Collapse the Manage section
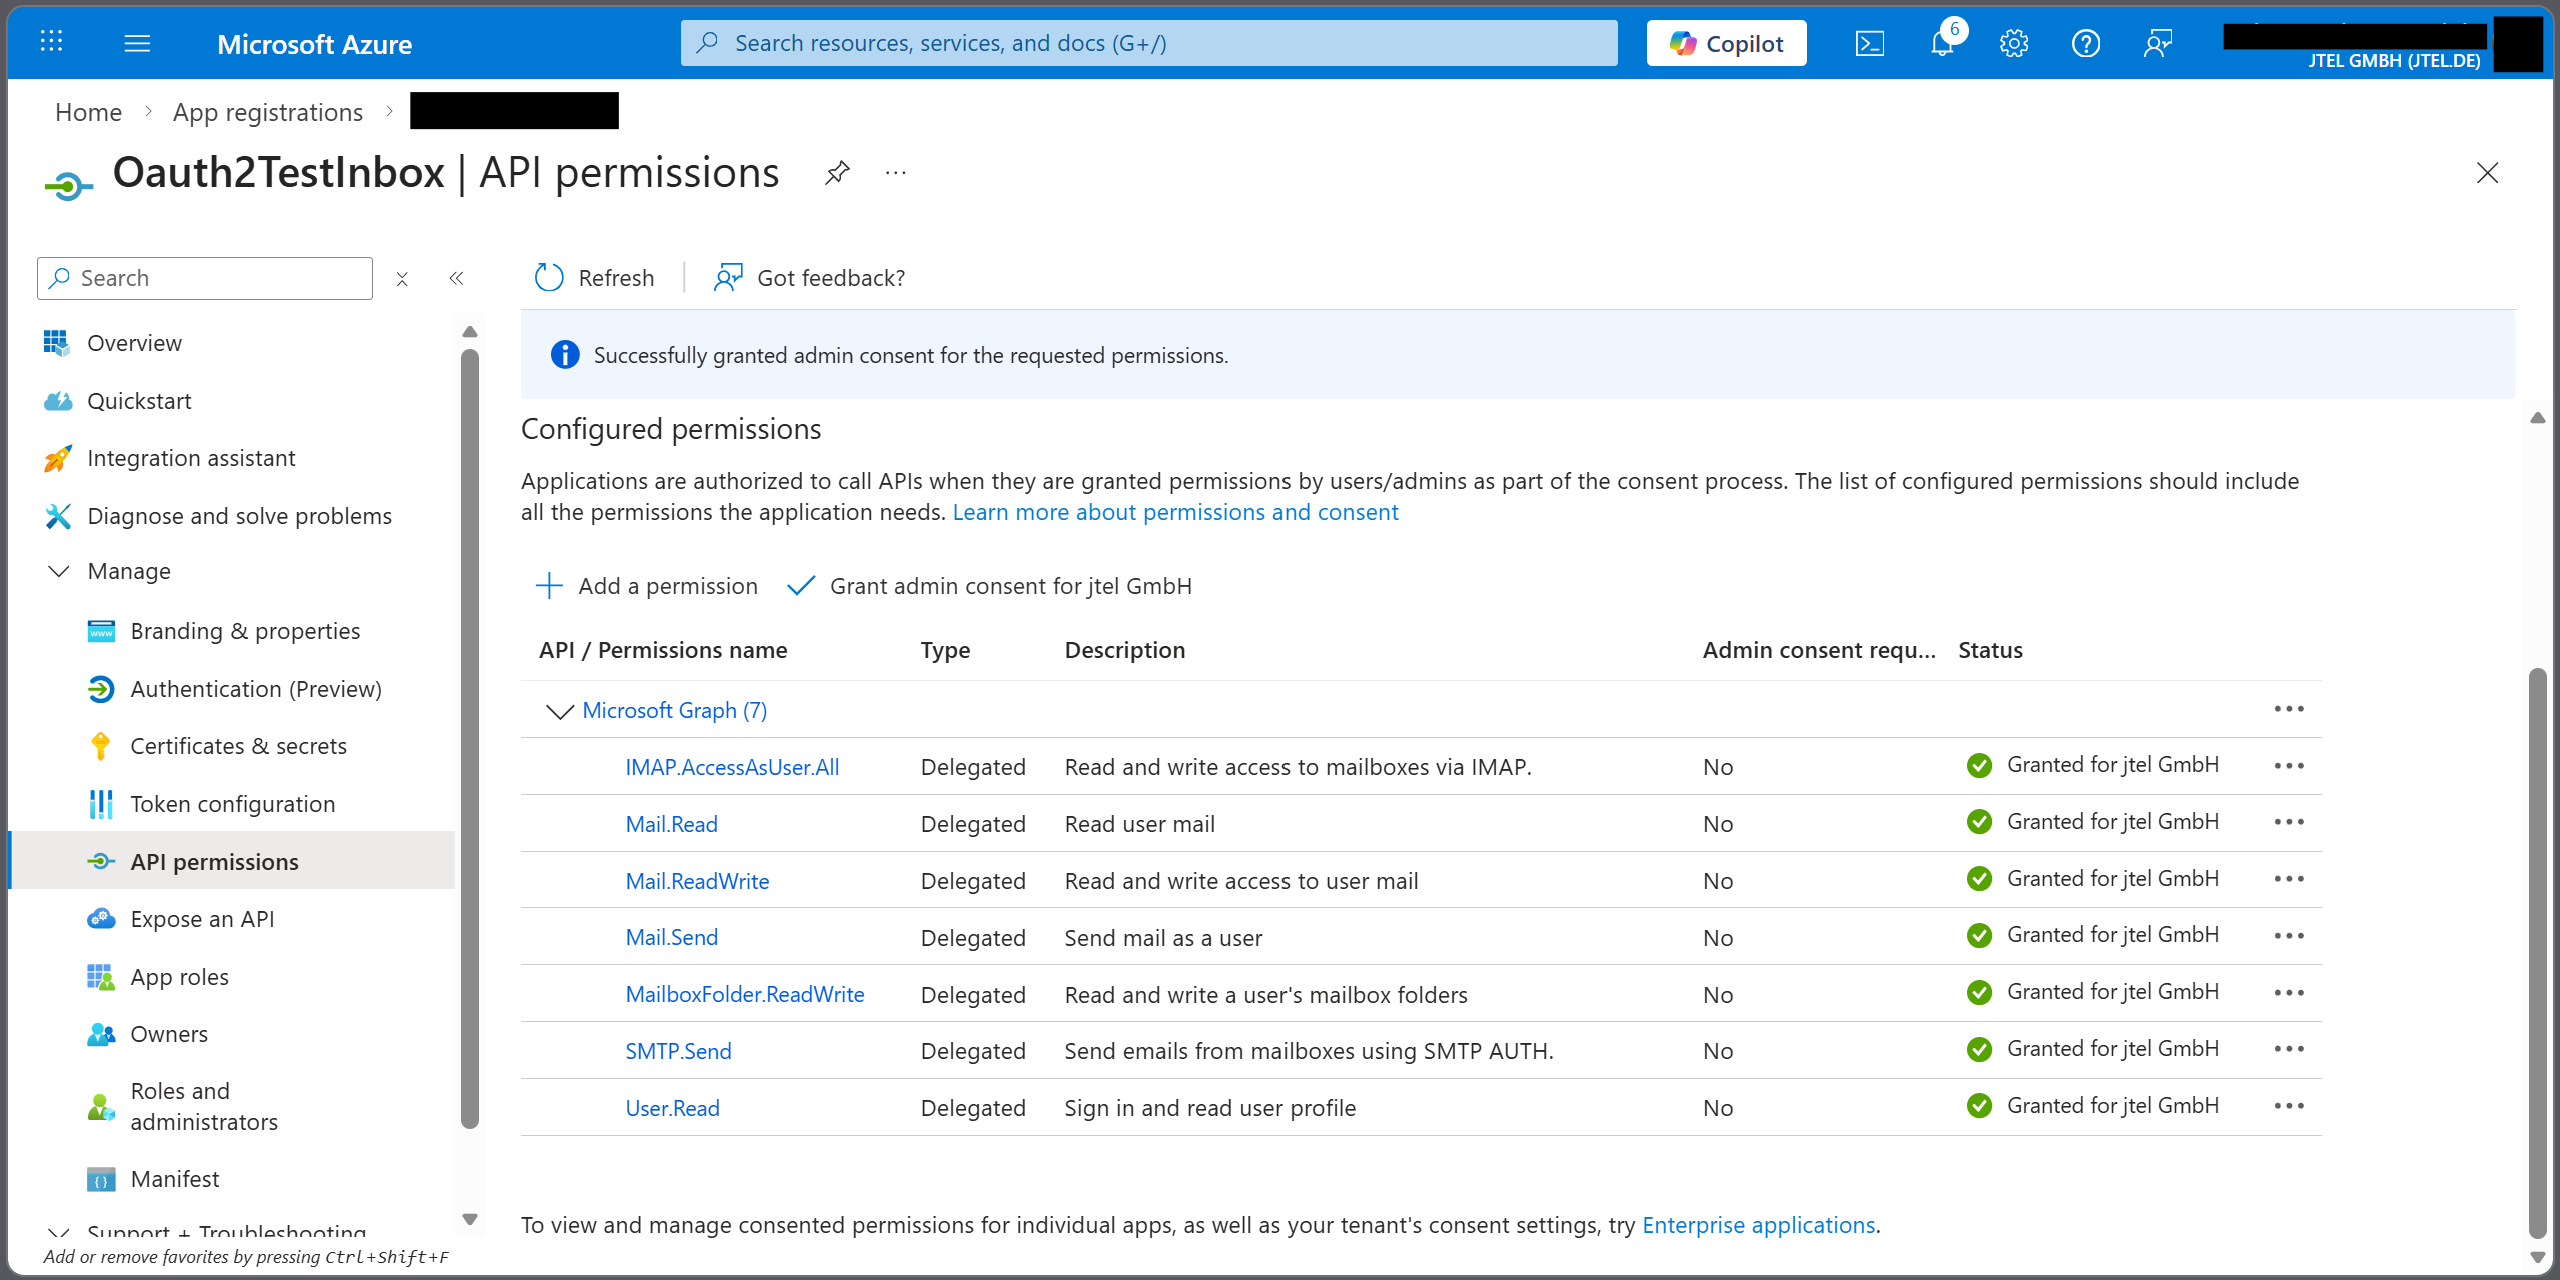This screenshot has height=1280, width=2560. (x=59, y=571)
